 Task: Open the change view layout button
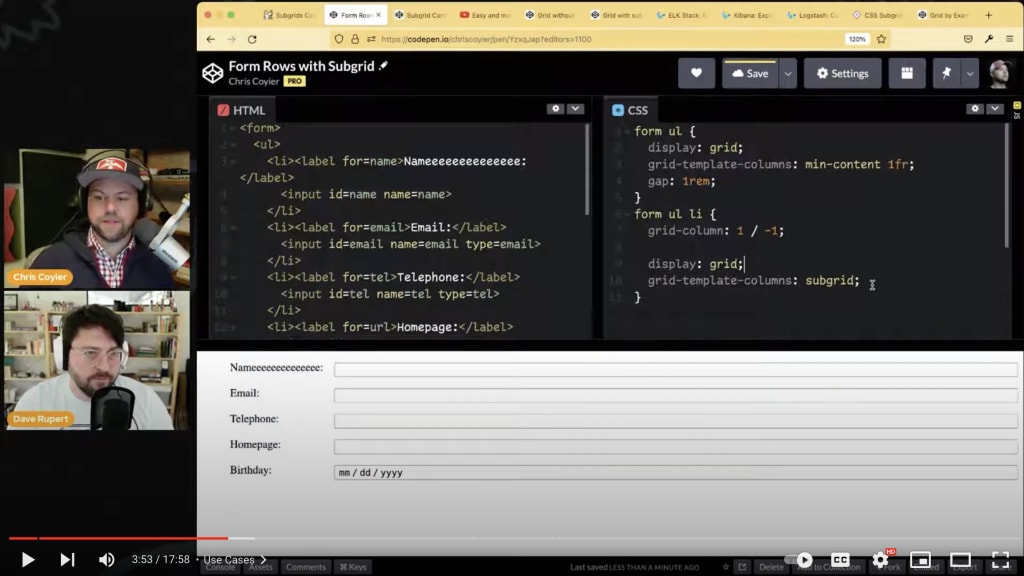point(906,73)
